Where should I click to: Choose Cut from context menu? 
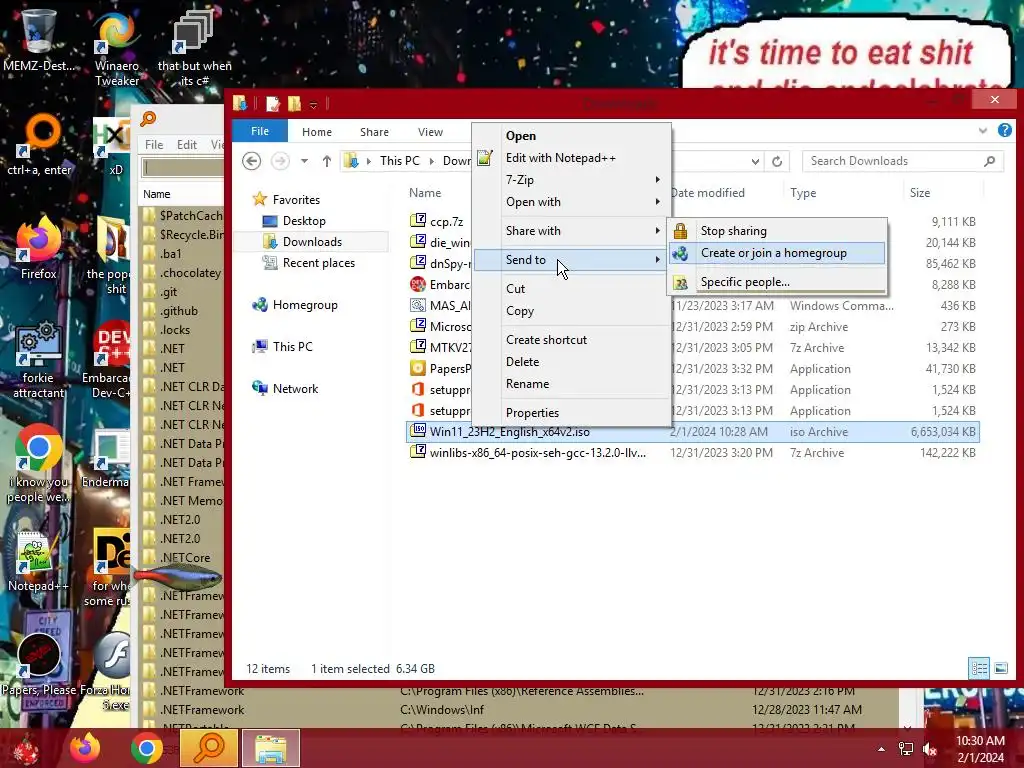coord(571,289)
